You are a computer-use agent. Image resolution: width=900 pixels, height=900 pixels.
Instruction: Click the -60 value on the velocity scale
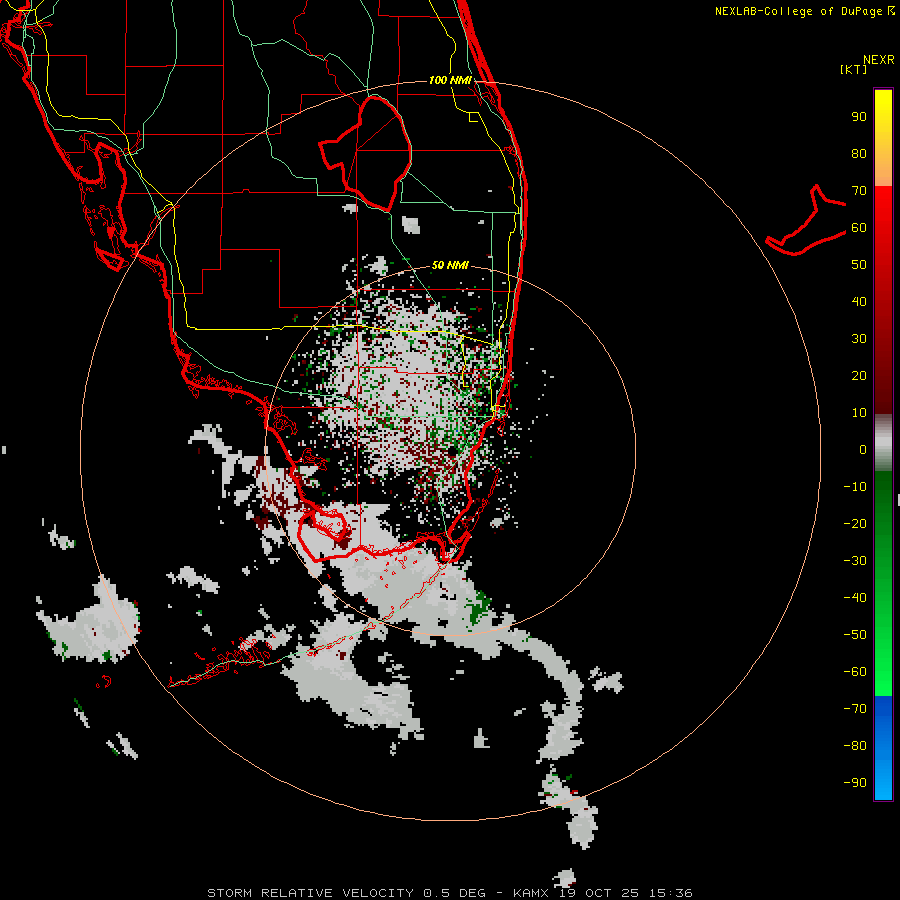click(855, 672)
